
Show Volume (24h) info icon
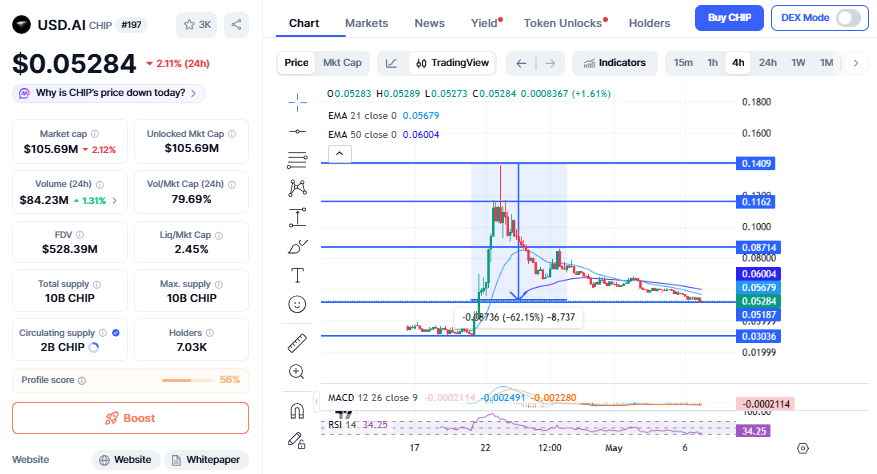(100, 185)
